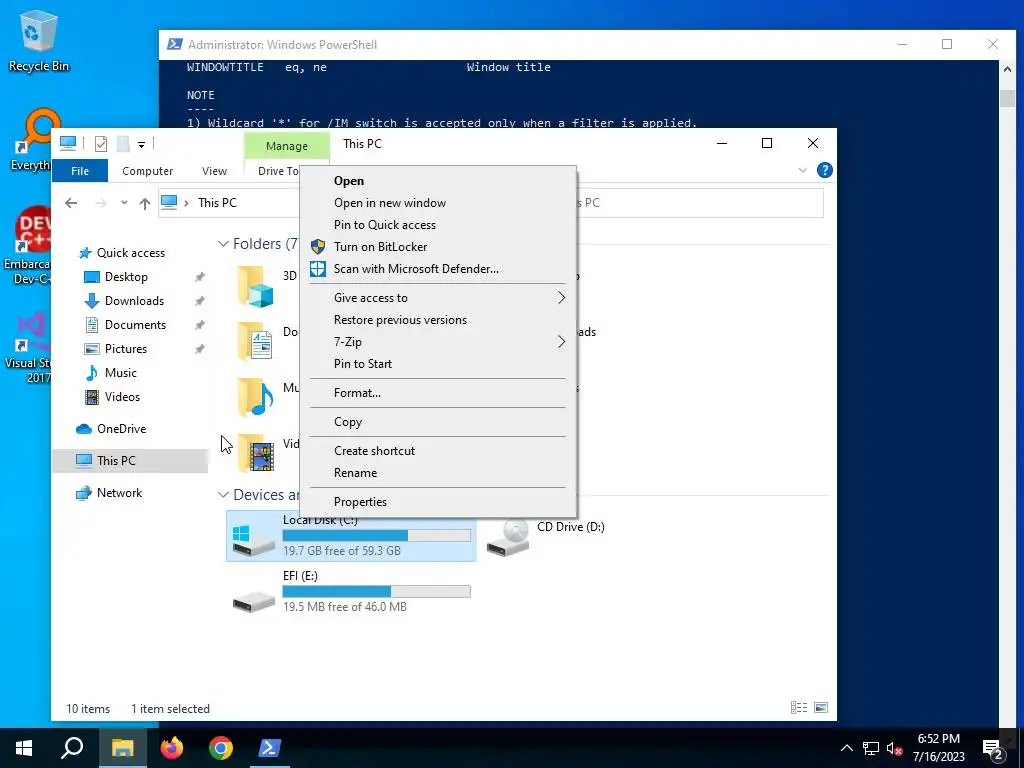Click the Properties quick access toolbar icon
This screenshot has height=768, width=1024.
coord(101,144)
